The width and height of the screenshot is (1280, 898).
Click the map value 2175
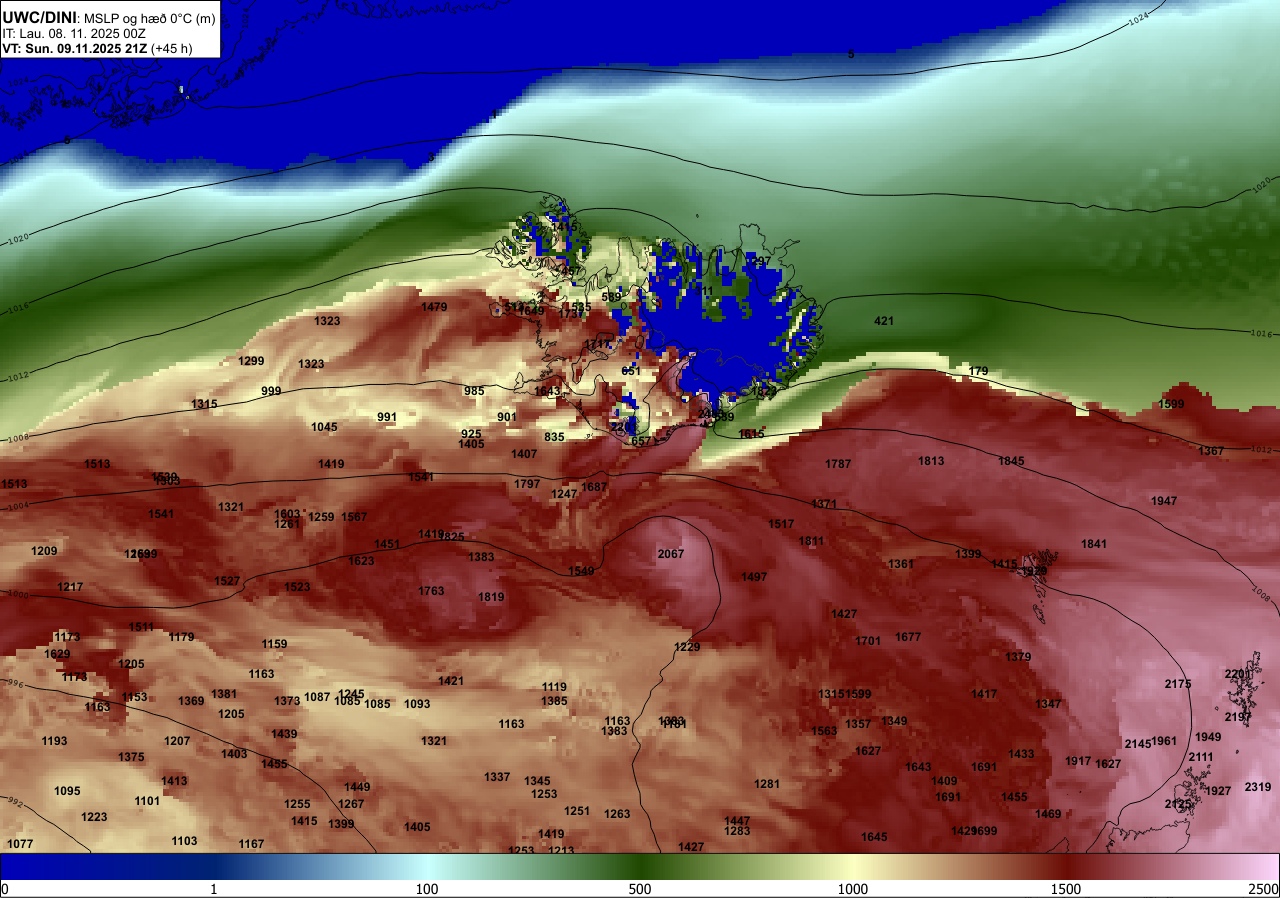(x=1178, y=684)
